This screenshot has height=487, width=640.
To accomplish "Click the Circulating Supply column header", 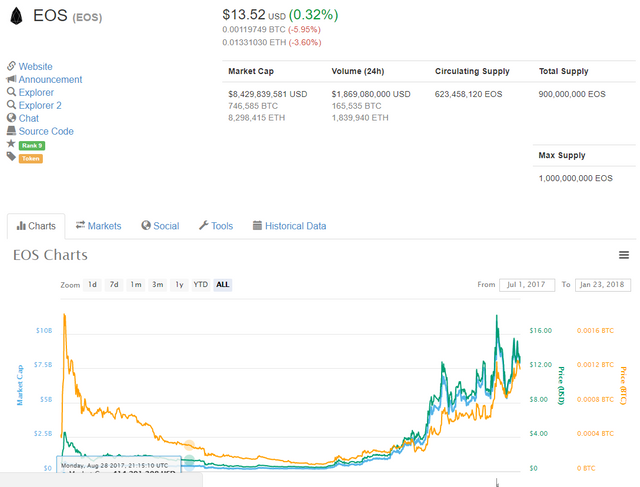I will tap(472, 71).
